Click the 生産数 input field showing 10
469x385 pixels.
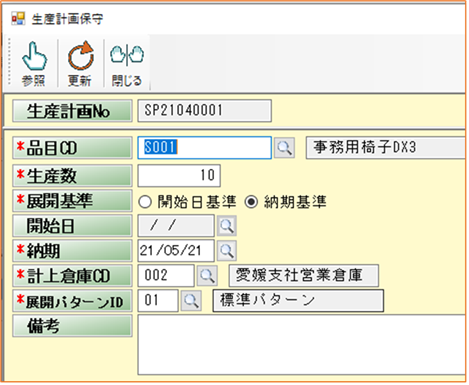click(x=179, y=175)
